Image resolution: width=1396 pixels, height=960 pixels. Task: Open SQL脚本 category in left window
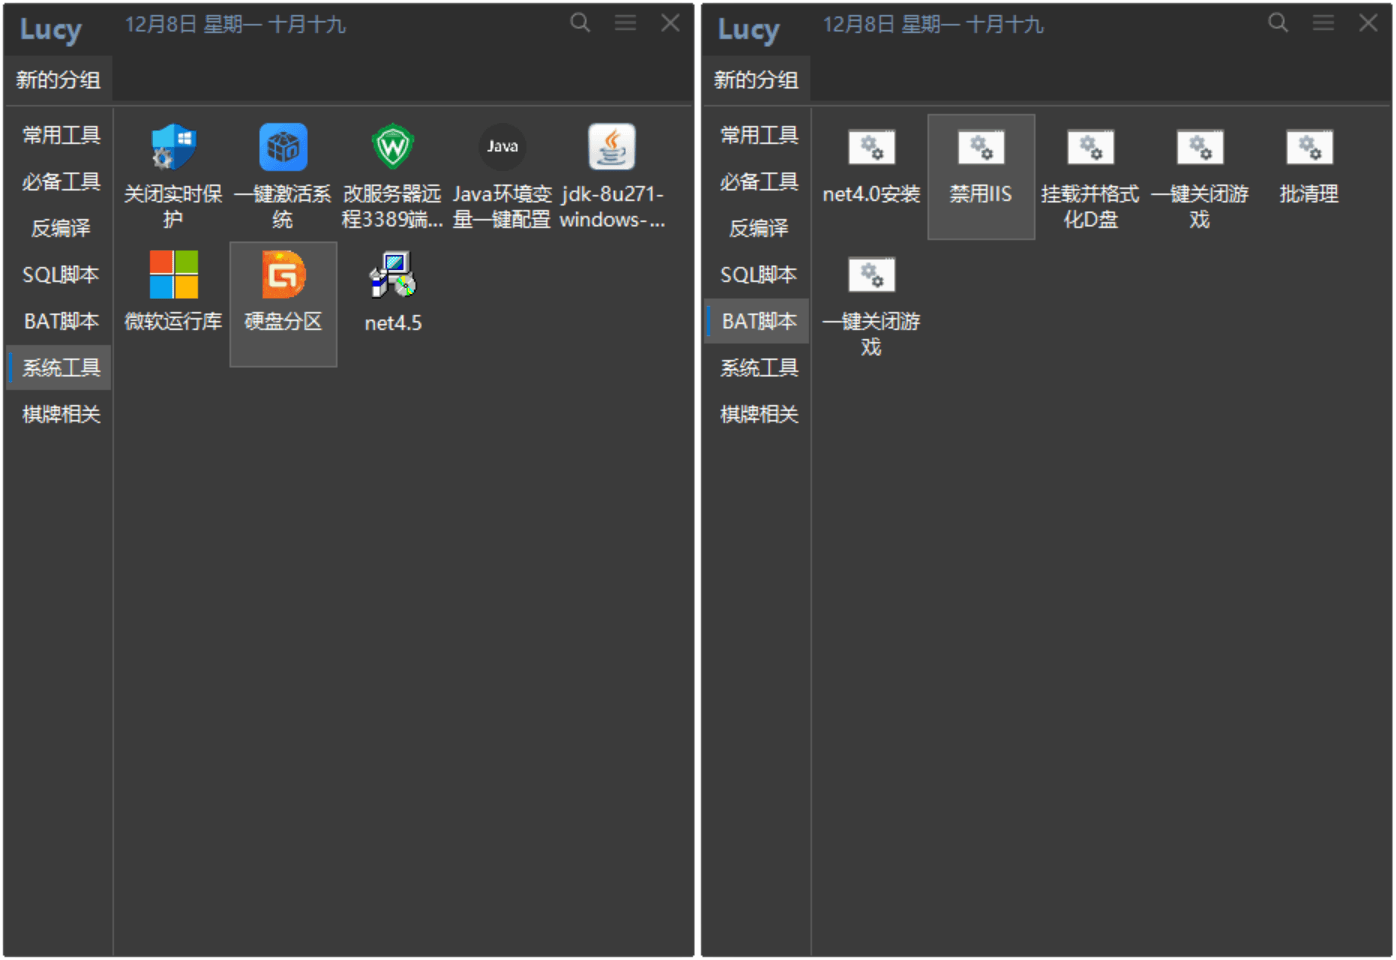tap(61, 275)
